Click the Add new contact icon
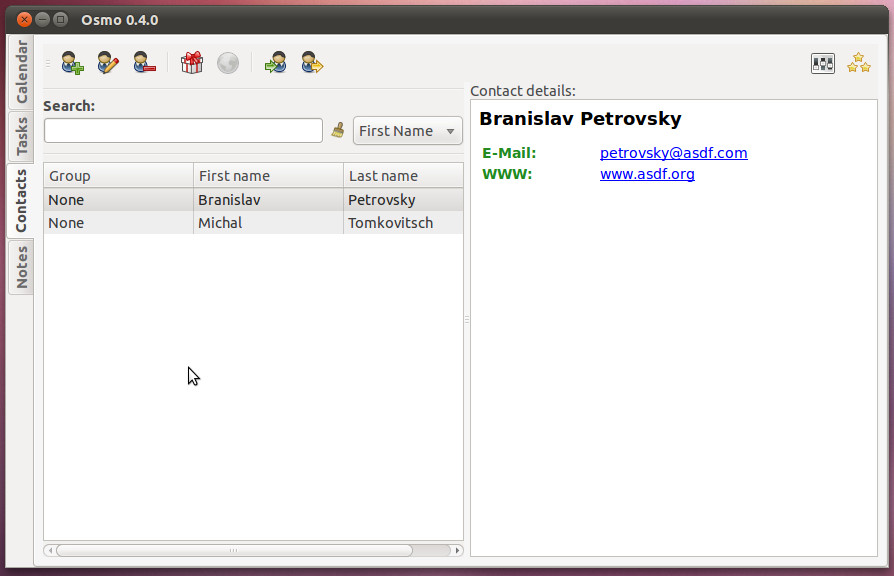Image resolution: width=894 pixels, height=576 pixels. point(72,63)
